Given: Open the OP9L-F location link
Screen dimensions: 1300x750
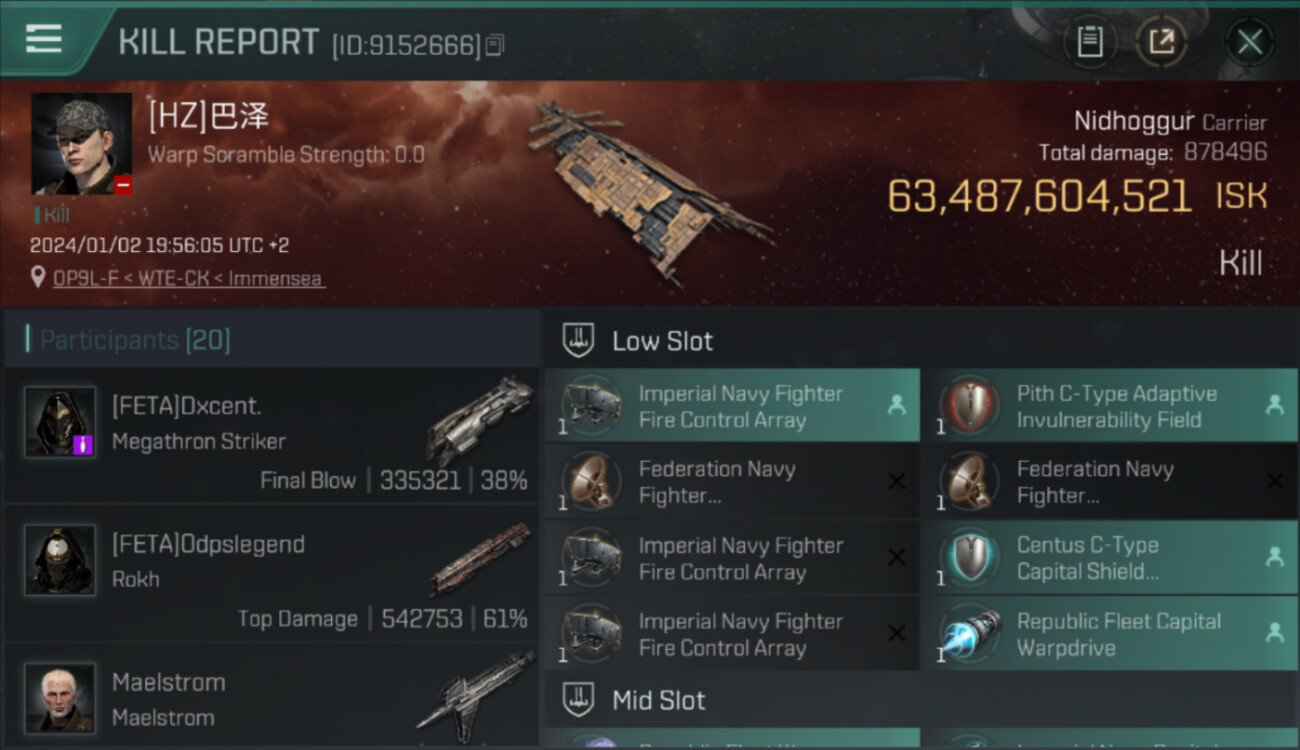Looking at the screenshot, I should (x=189, y=278).
